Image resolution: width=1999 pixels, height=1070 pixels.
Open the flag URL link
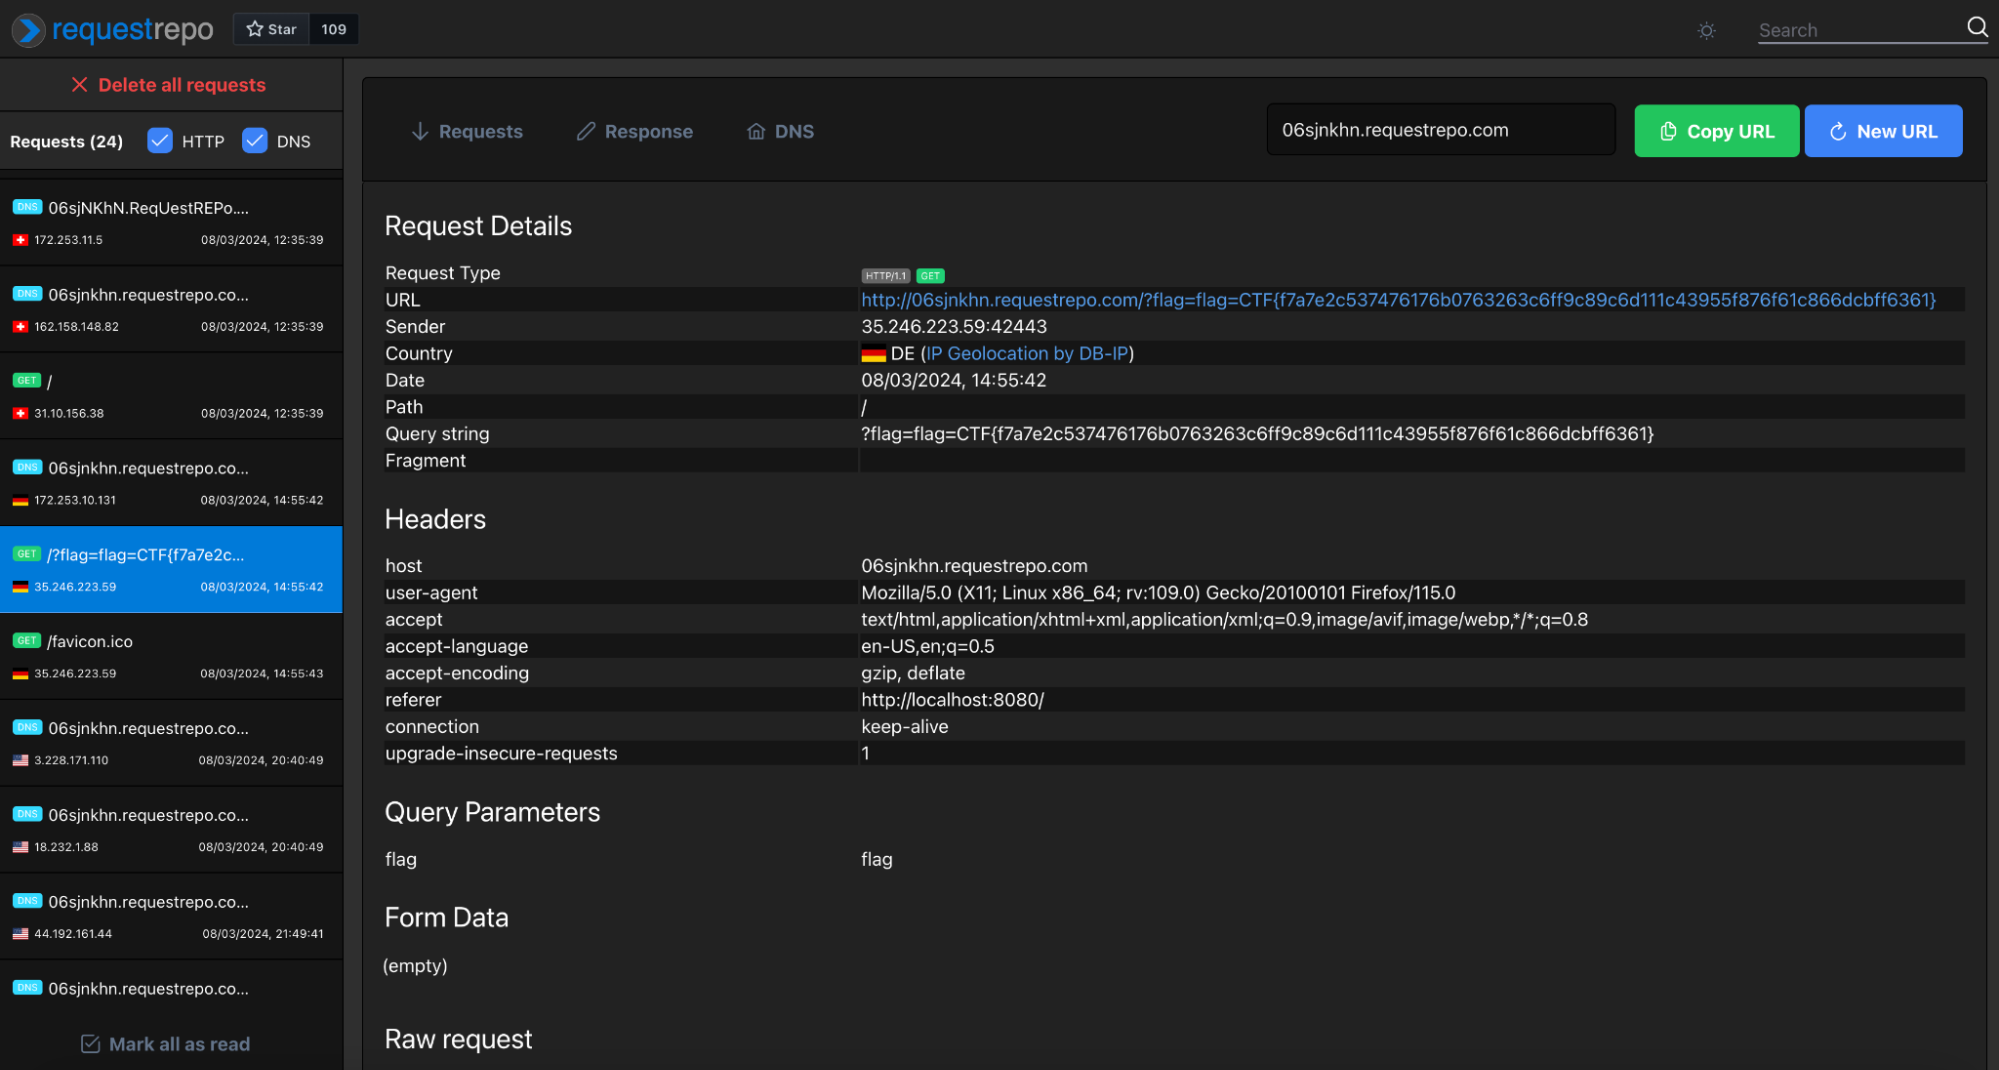pyautogui.click(x=1397, y=300)
